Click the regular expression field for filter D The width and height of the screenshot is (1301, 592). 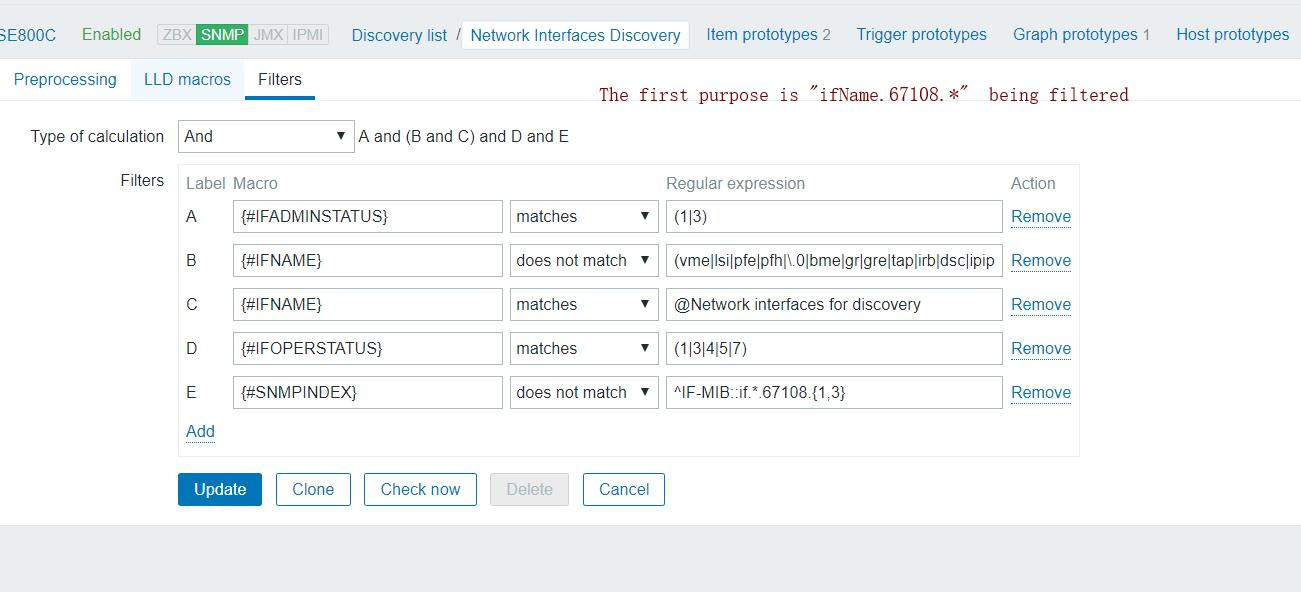pos(834,349)
